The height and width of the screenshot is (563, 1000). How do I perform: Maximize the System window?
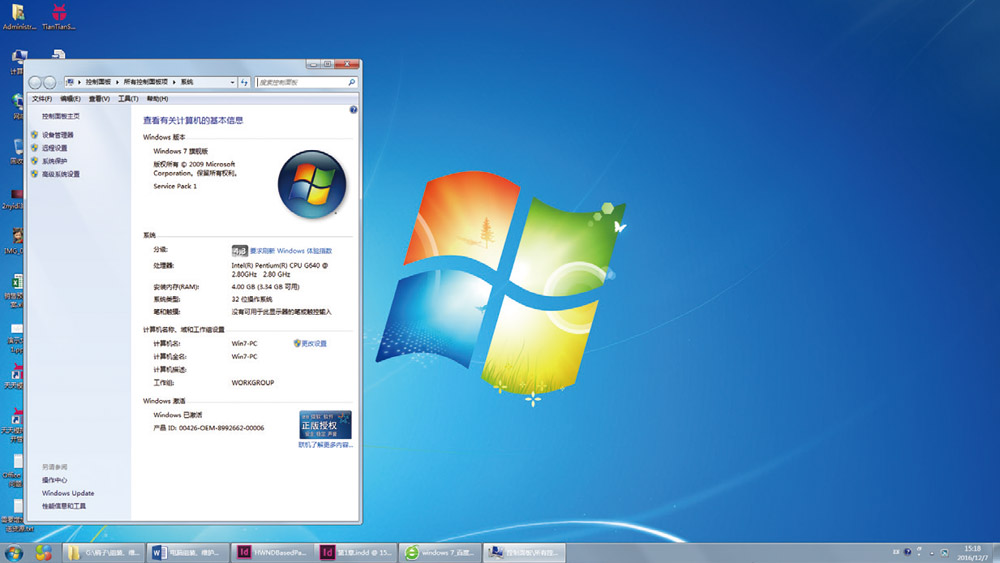point(327,64)
